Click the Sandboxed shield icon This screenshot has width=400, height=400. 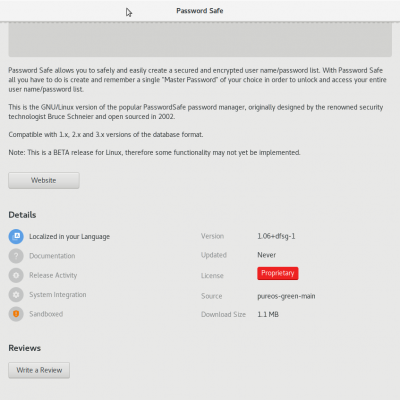tap(16, 314)
